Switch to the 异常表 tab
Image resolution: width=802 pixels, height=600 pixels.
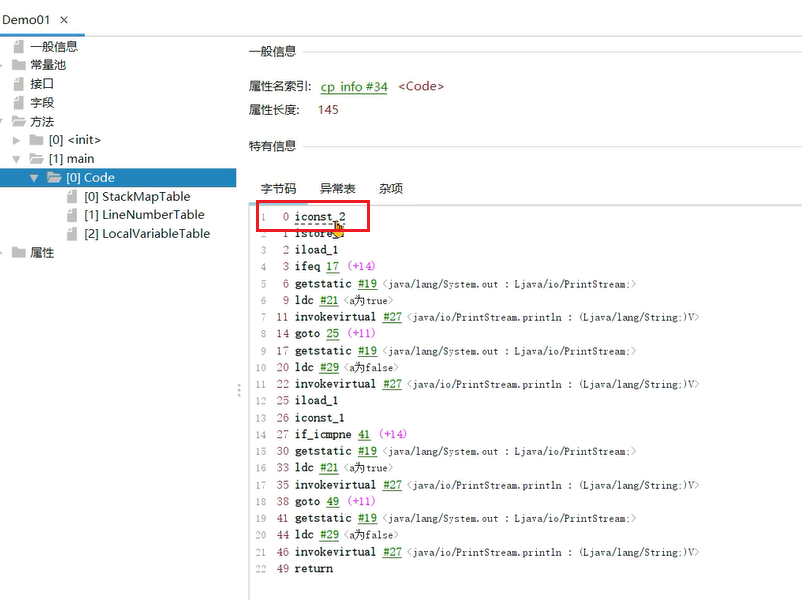click(x=337, y=188)
